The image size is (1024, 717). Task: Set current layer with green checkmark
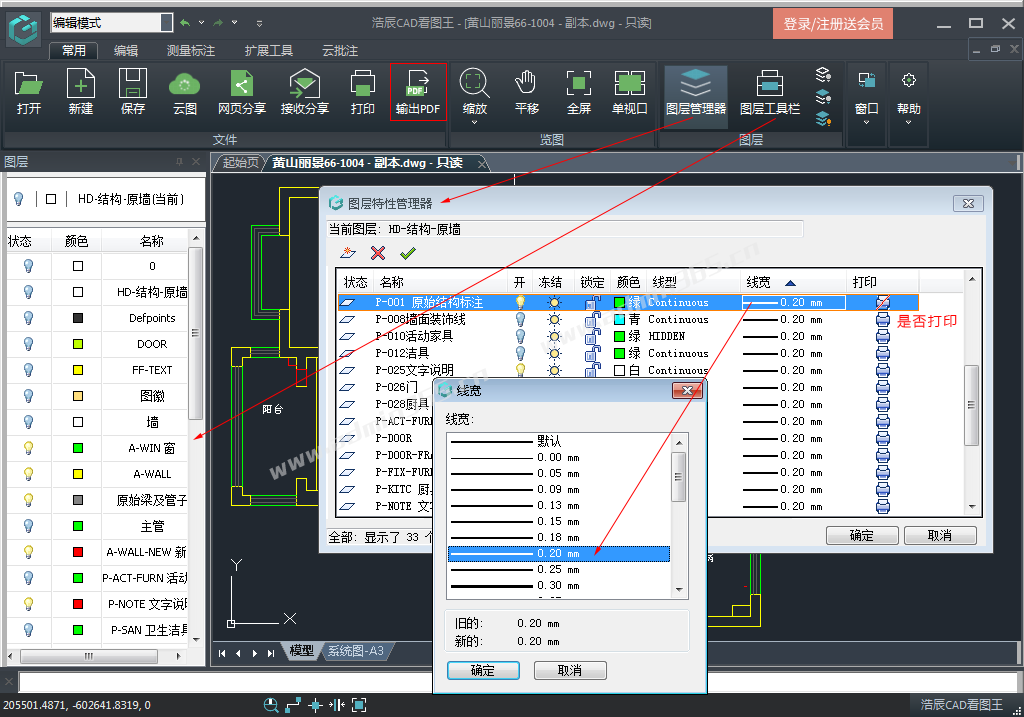pyautogui.click(x=408, y=253)
